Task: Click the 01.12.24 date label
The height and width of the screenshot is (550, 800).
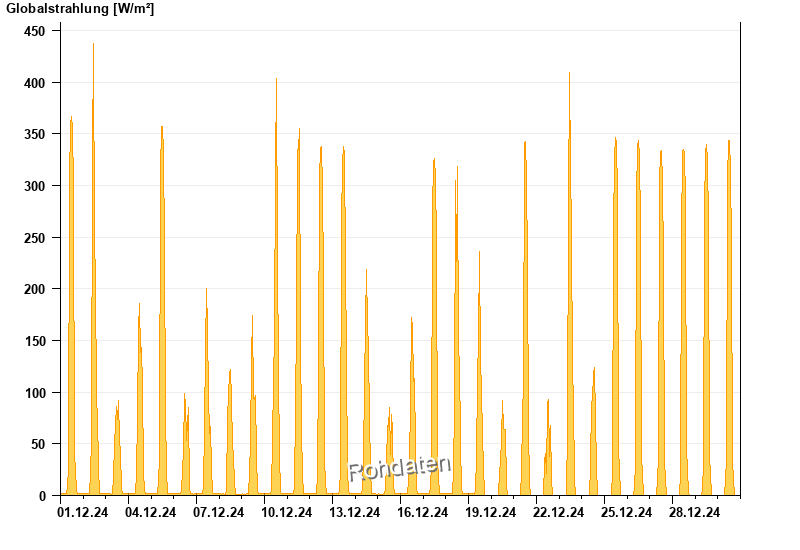Action: pos(83,512)
